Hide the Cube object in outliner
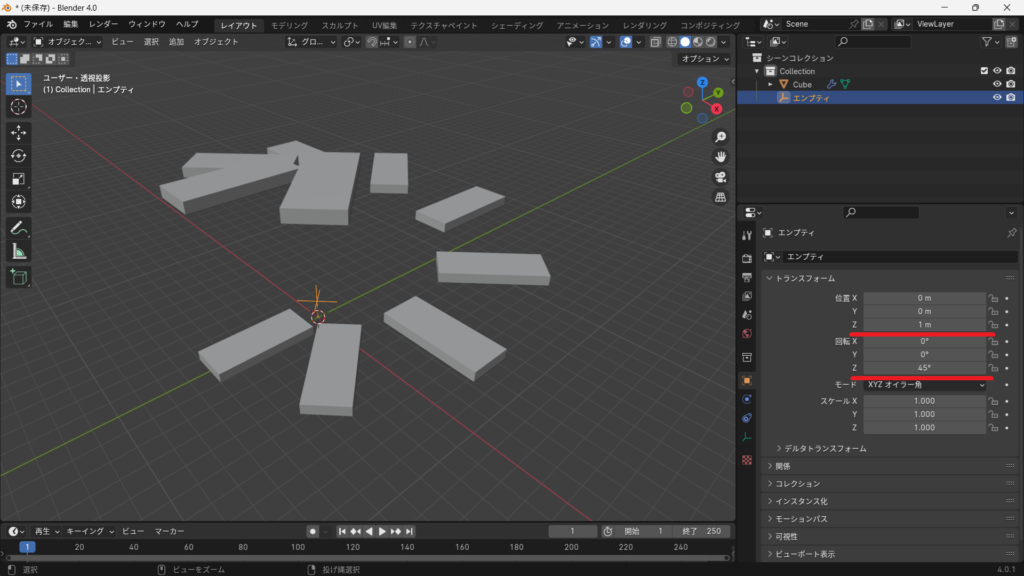 coord(997,84)
